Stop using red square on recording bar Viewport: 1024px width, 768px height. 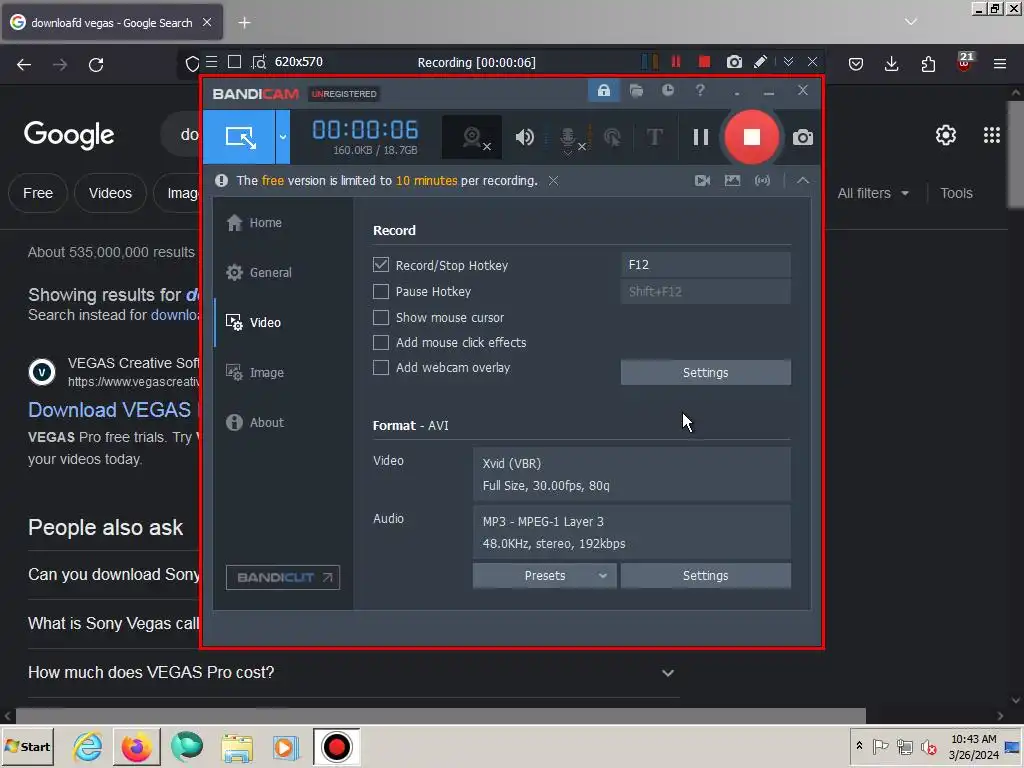tap(704, 62)
